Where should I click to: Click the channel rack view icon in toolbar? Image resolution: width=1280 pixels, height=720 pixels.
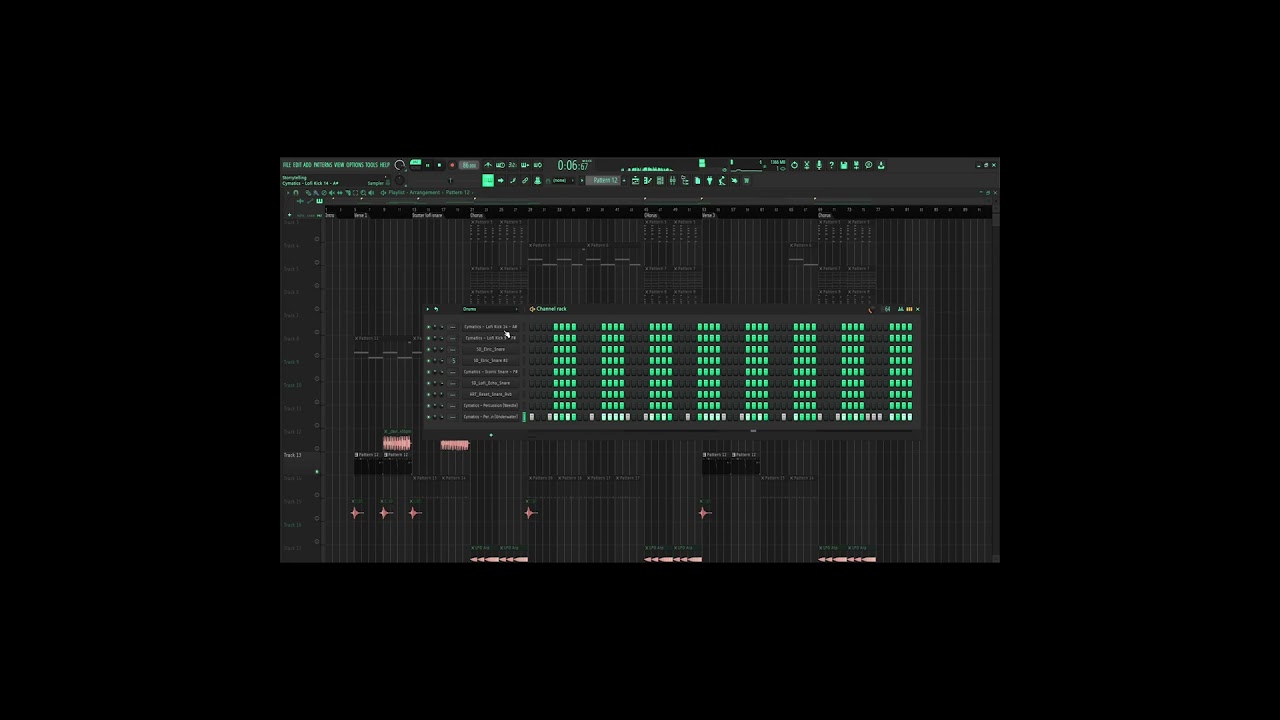click(x=660, y=180)
